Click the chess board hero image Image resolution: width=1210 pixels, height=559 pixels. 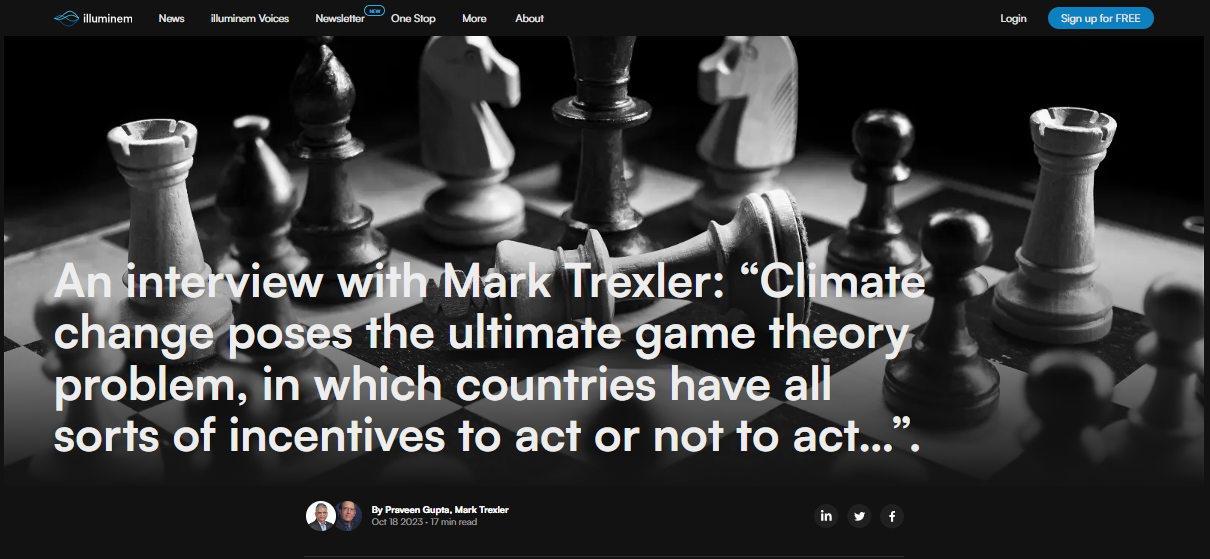(x=605, y=150)
